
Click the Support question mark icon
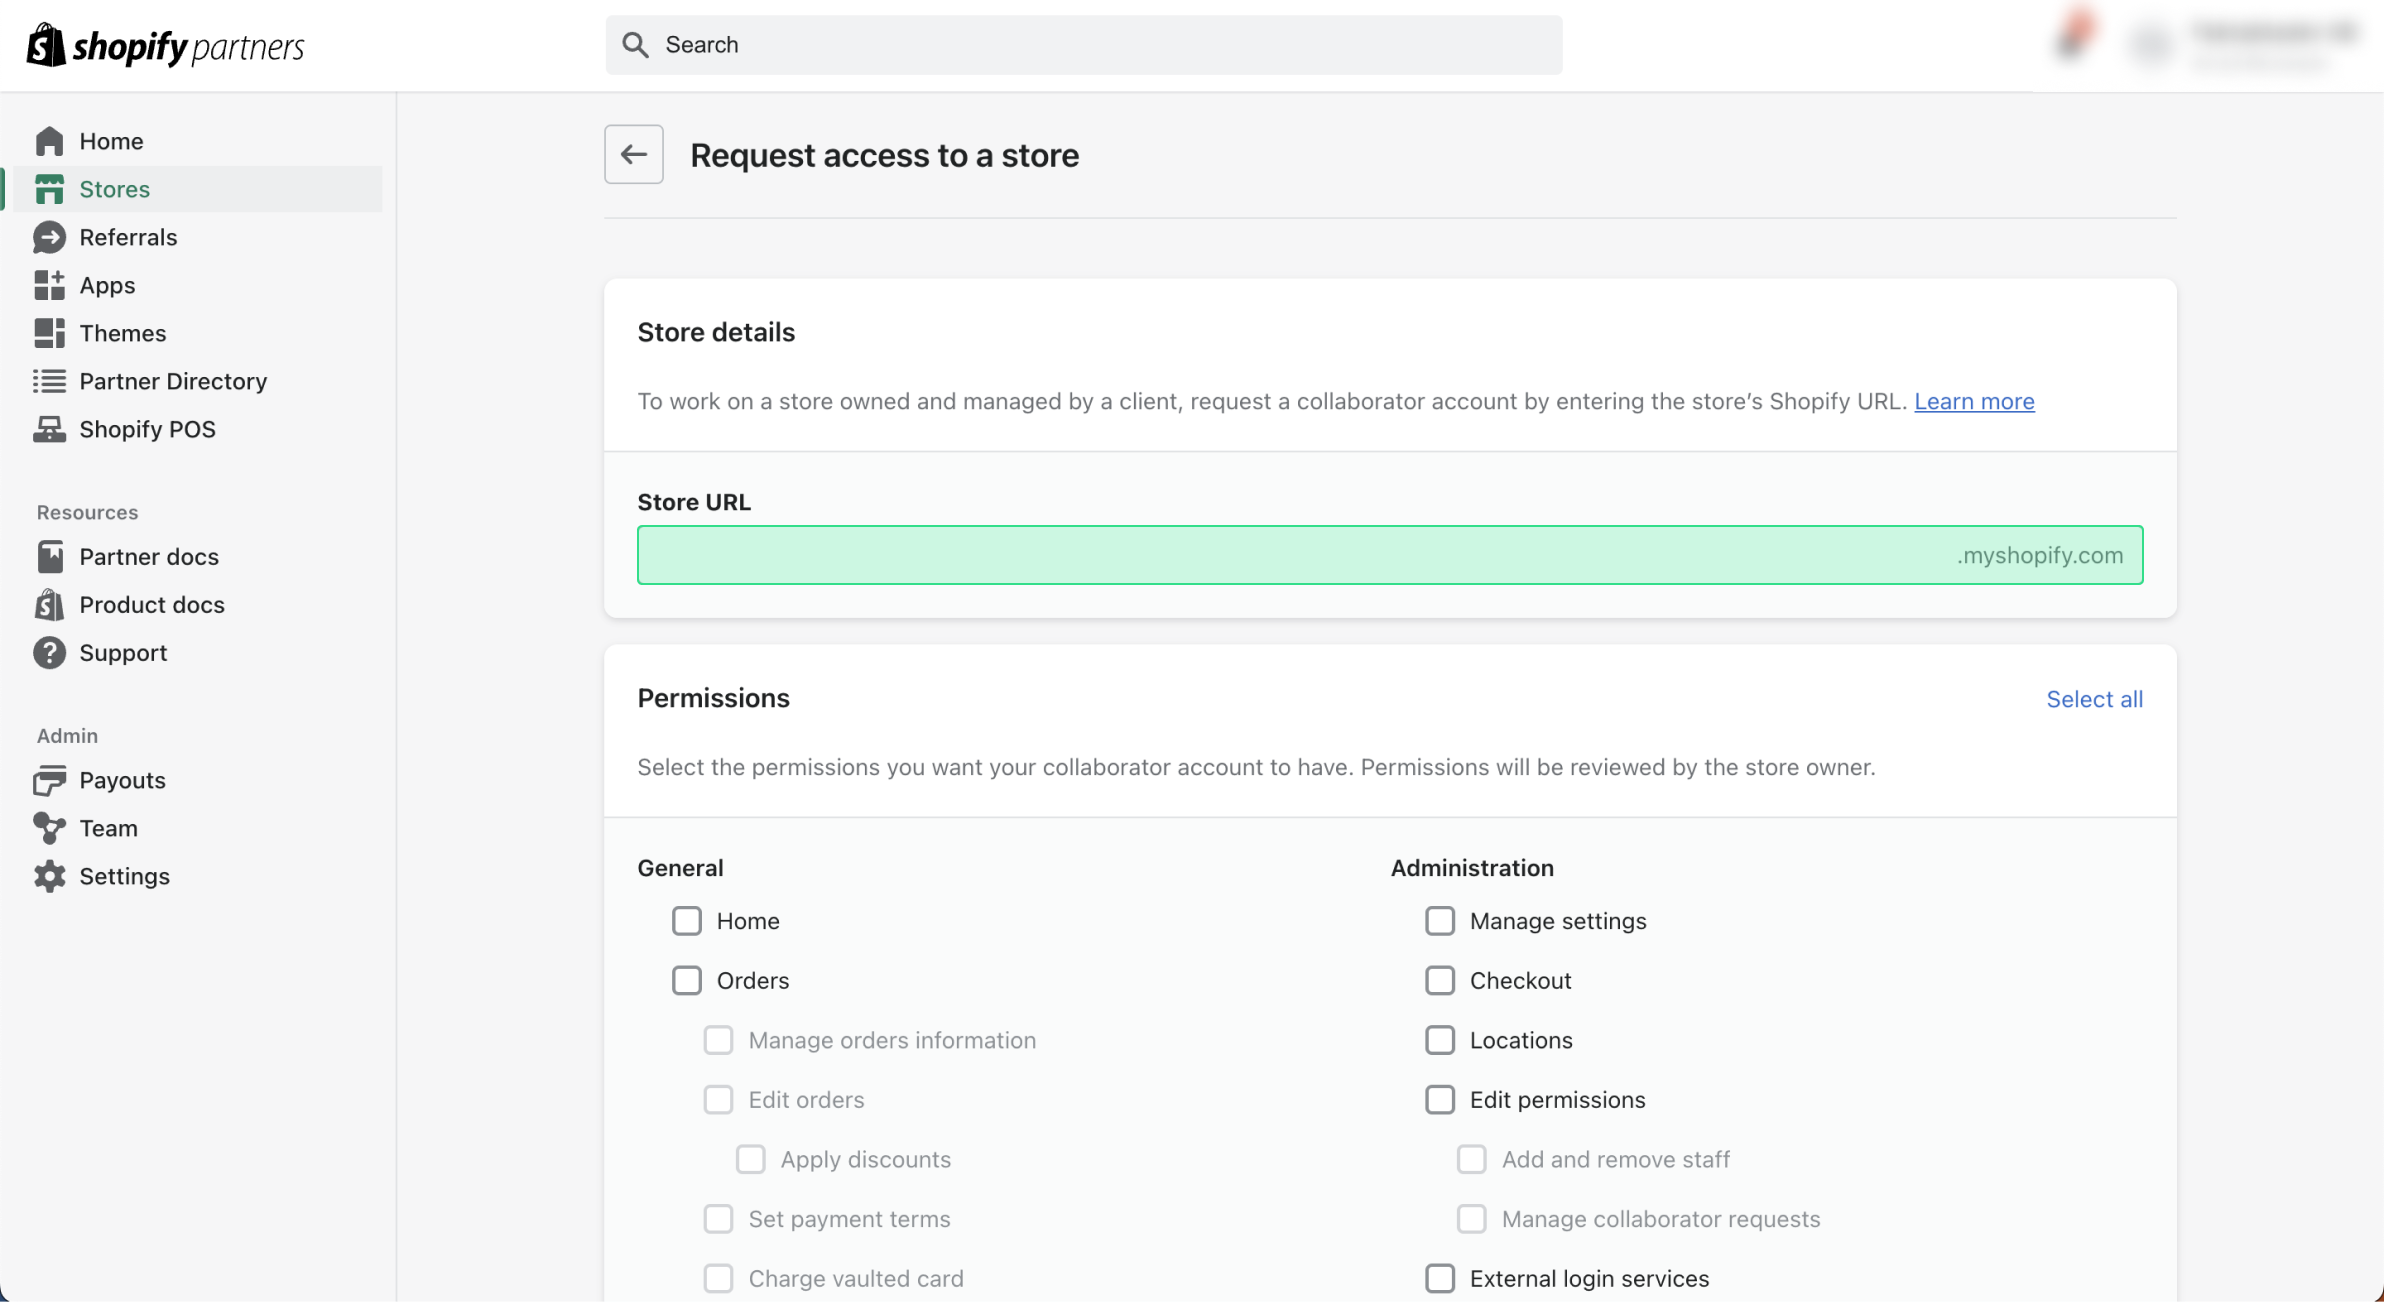pyautogui.click(x=49, y=653)
